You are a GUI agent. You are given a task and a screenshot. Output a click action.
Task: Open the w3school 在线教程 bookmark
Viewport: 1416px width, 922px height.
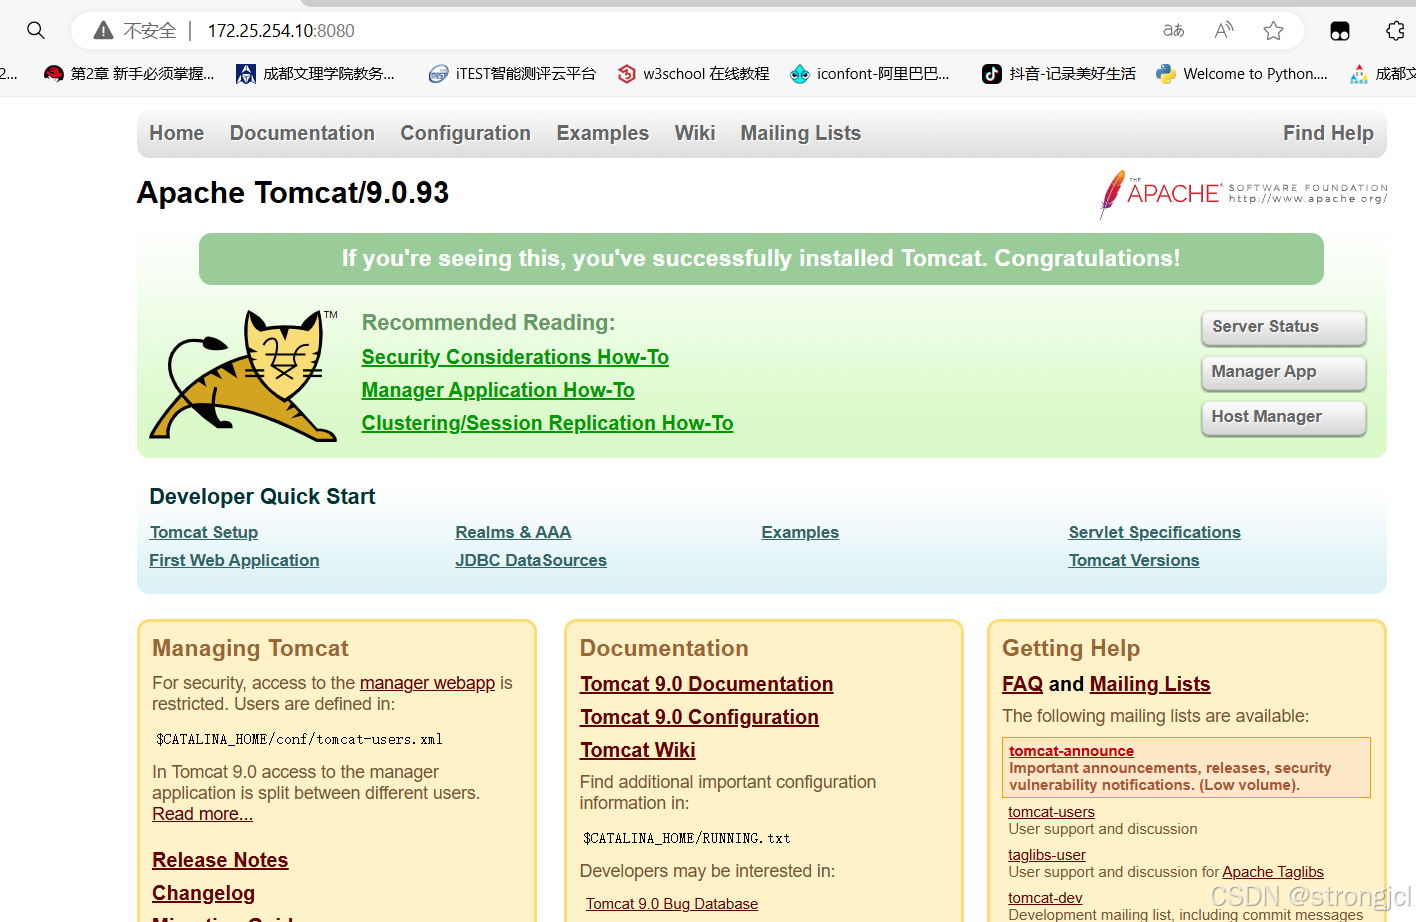[694, 73]
